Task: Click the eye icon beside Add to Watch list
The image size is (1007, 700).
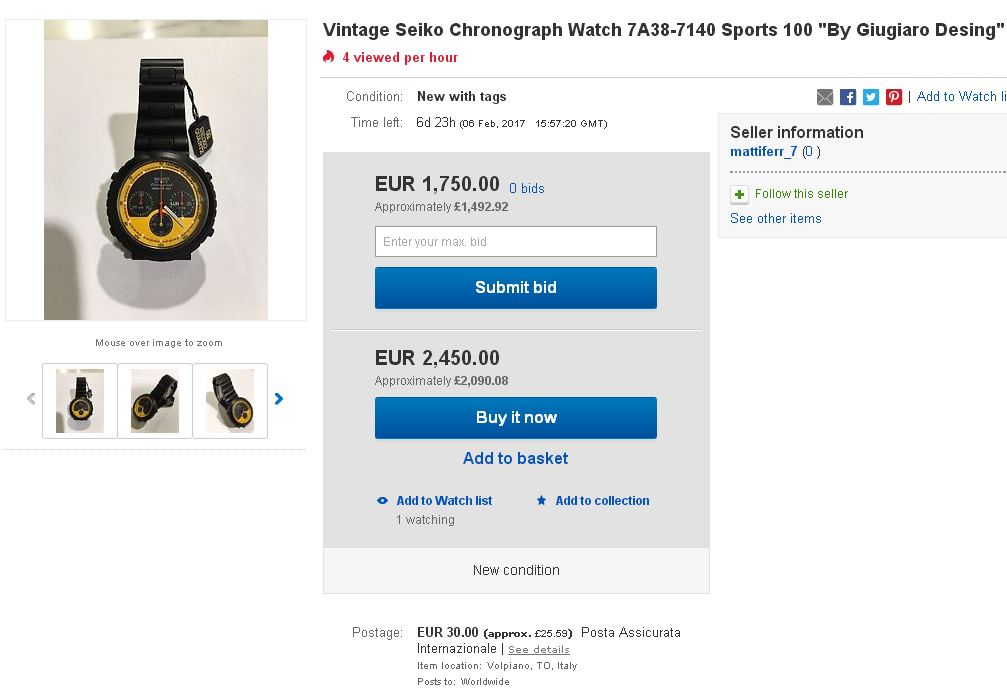Action: coord(382,501)
